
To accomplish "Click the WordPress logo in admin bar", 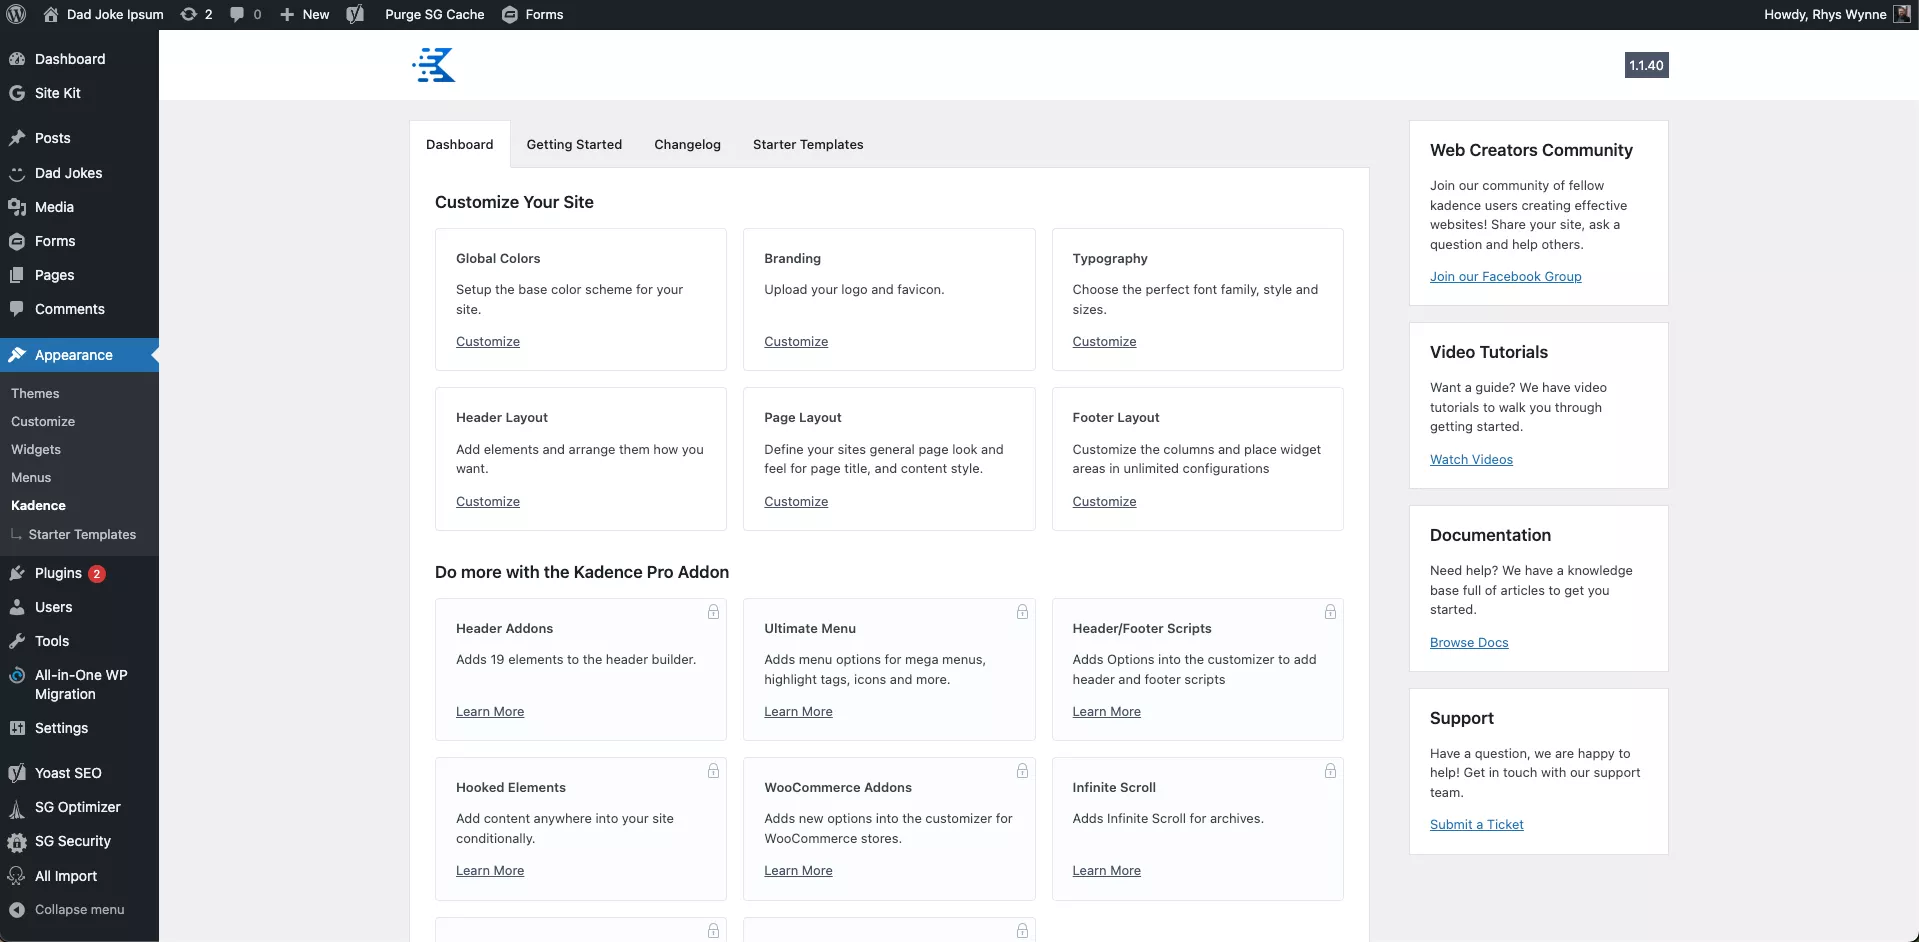I will (x=16, y=14).
